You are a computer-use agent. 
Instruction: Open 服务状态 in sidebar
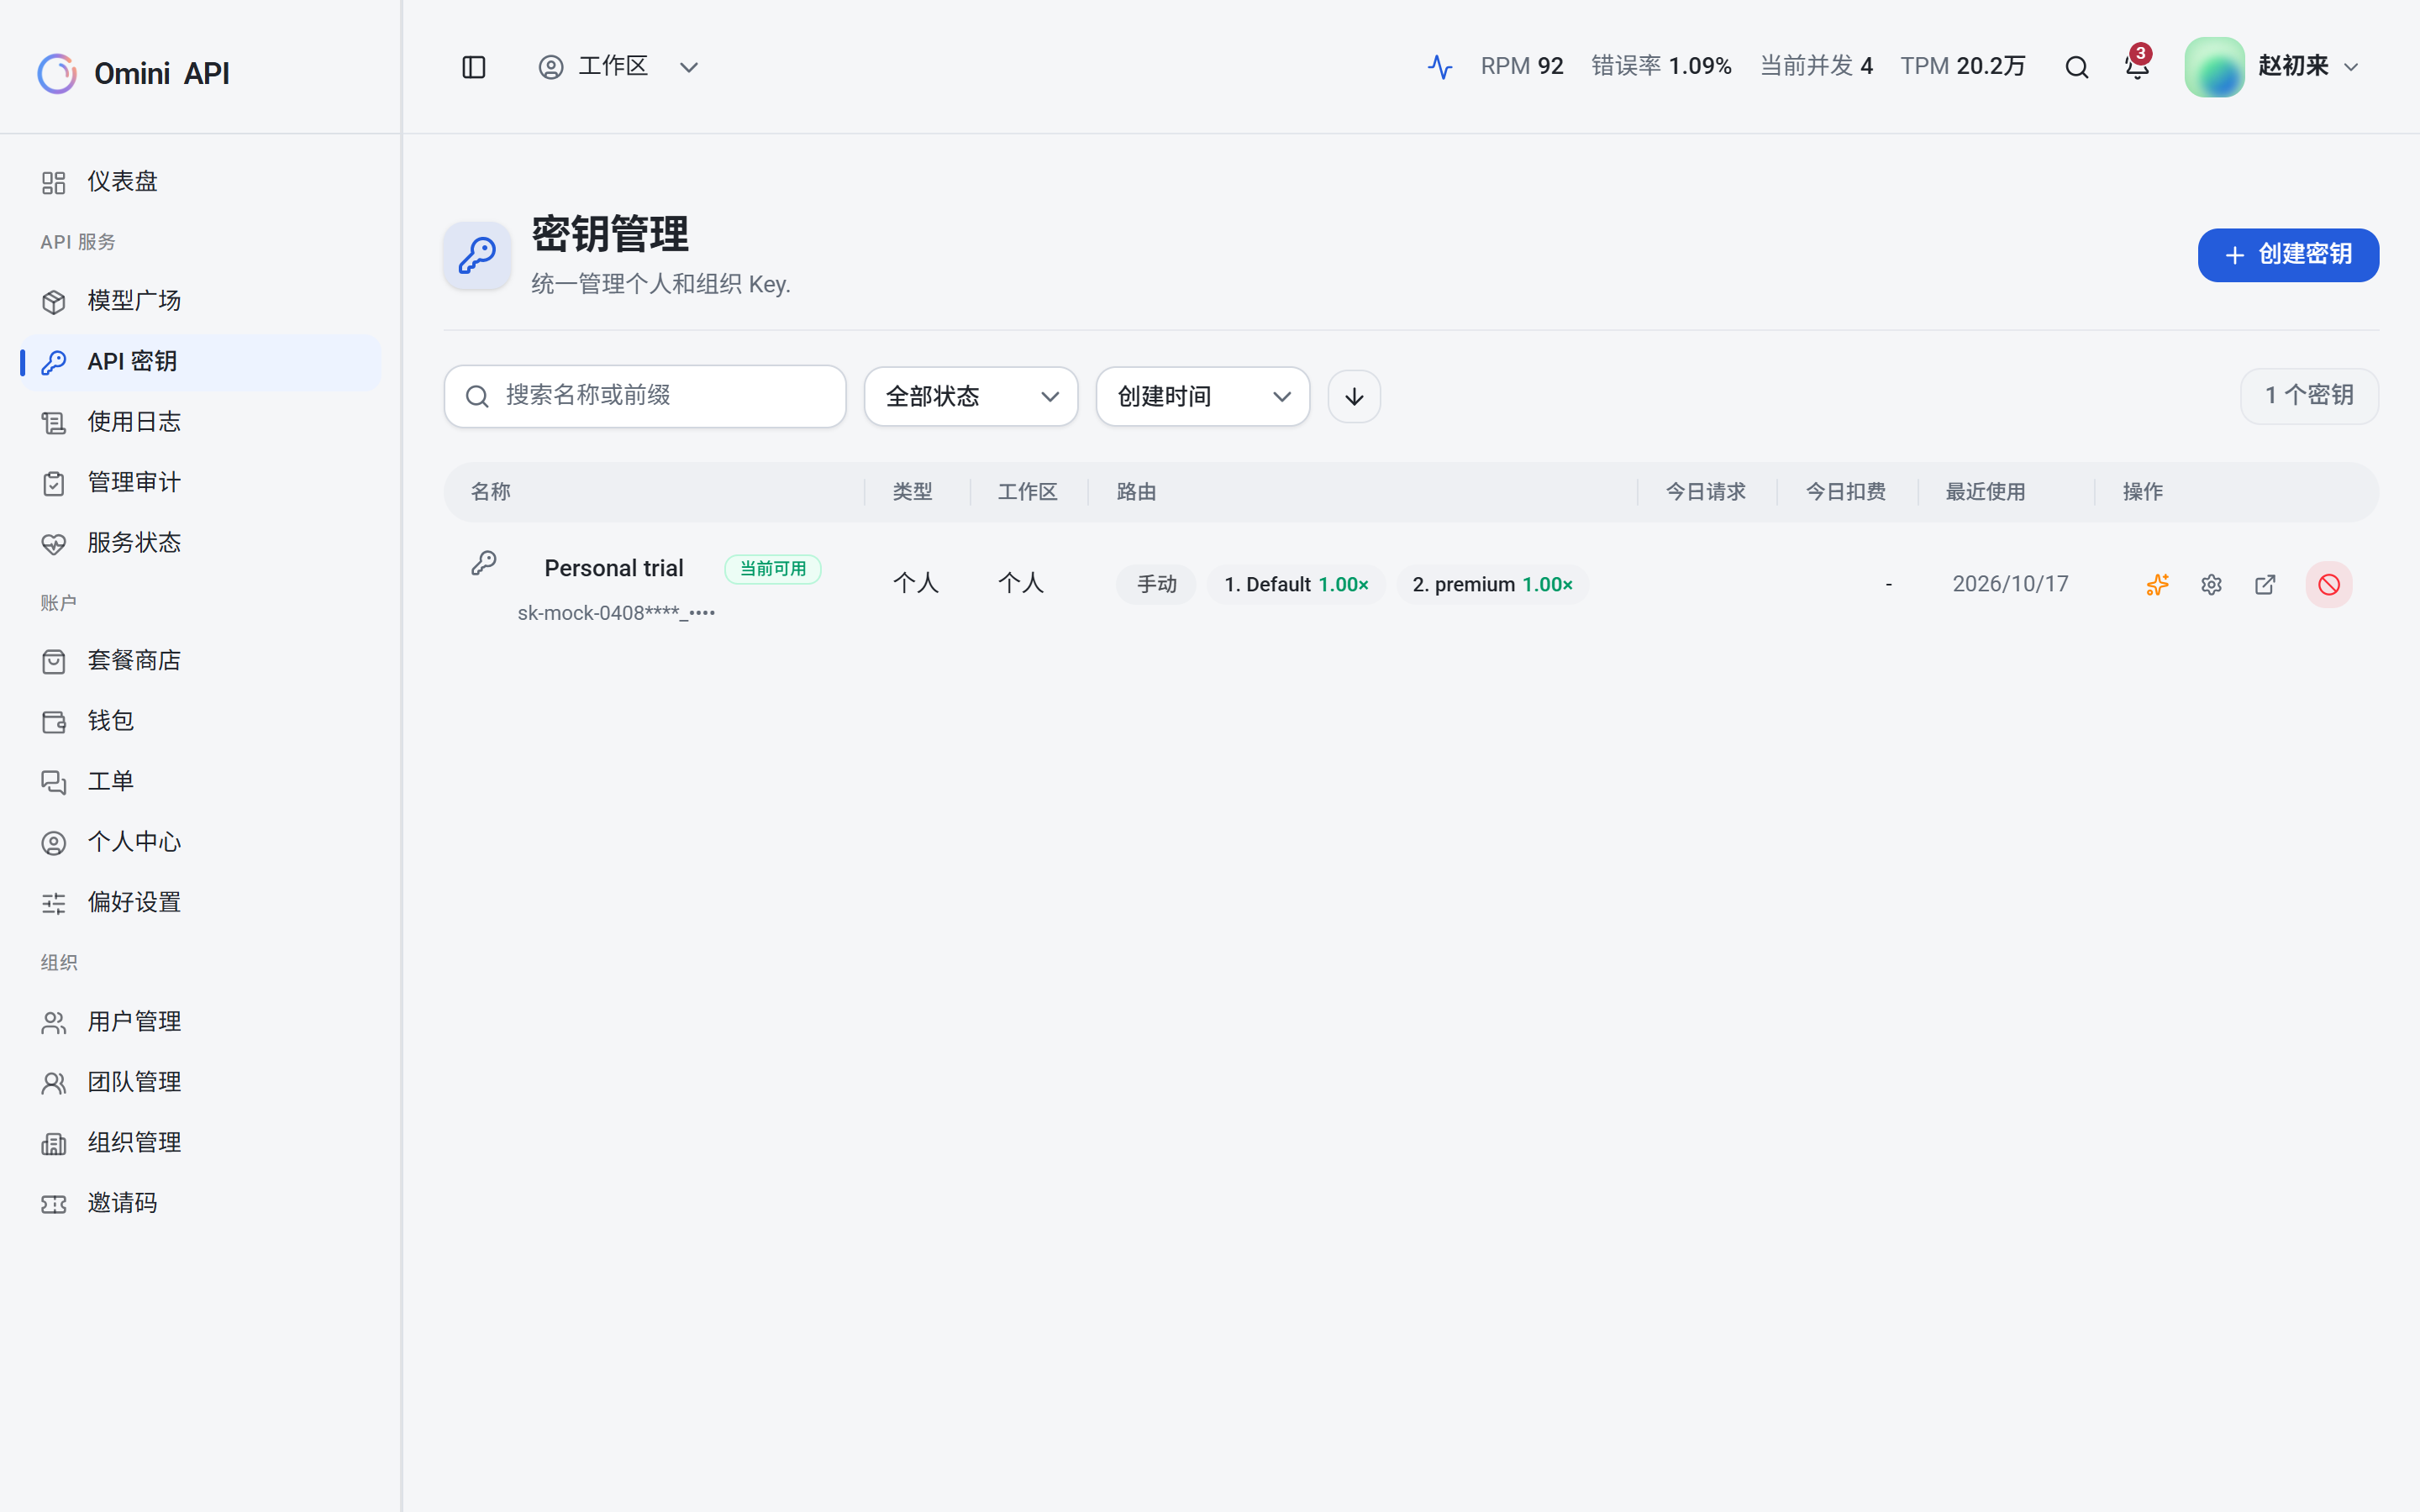(x=200, y=543)
